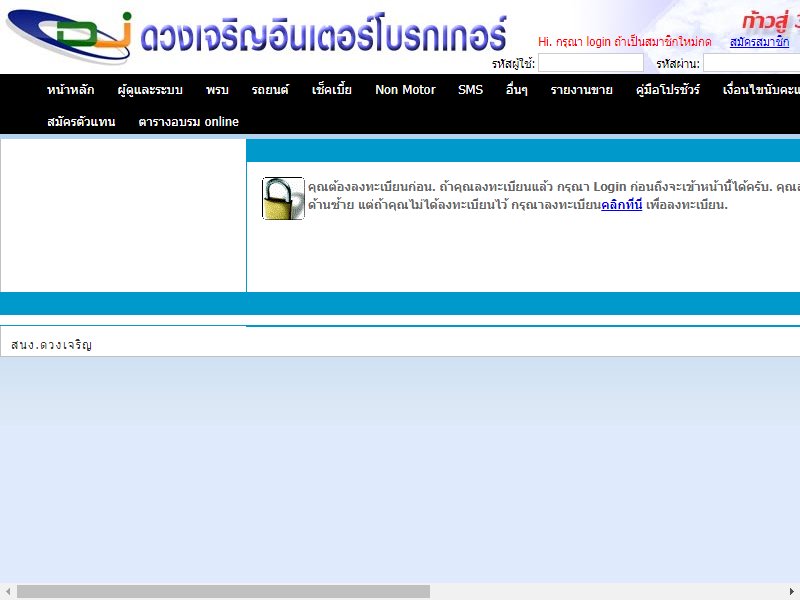The image size is (800, 600).
Task: Go to เช็คเบี้ย menu item
Action: coord(332,90)
